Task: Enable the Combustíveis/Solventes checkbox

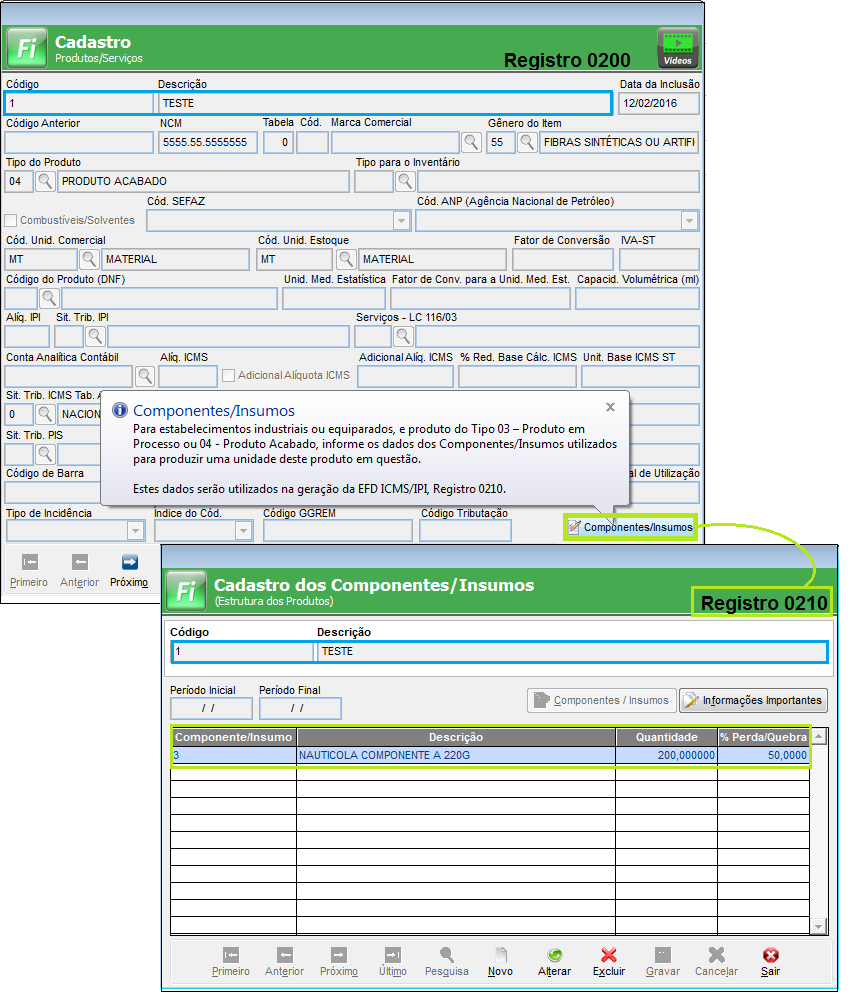Action: click(x=11, y=220)
